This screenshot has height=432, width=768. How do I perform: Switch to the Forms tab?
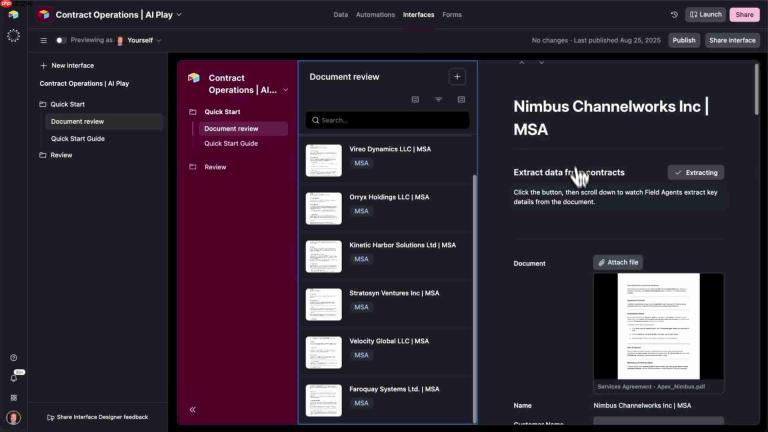452,15
